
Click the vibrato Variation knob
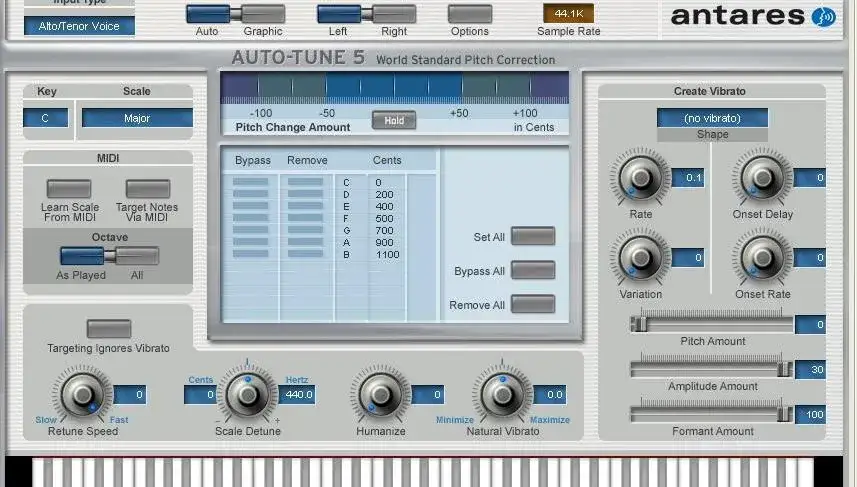tap(640, 257)
